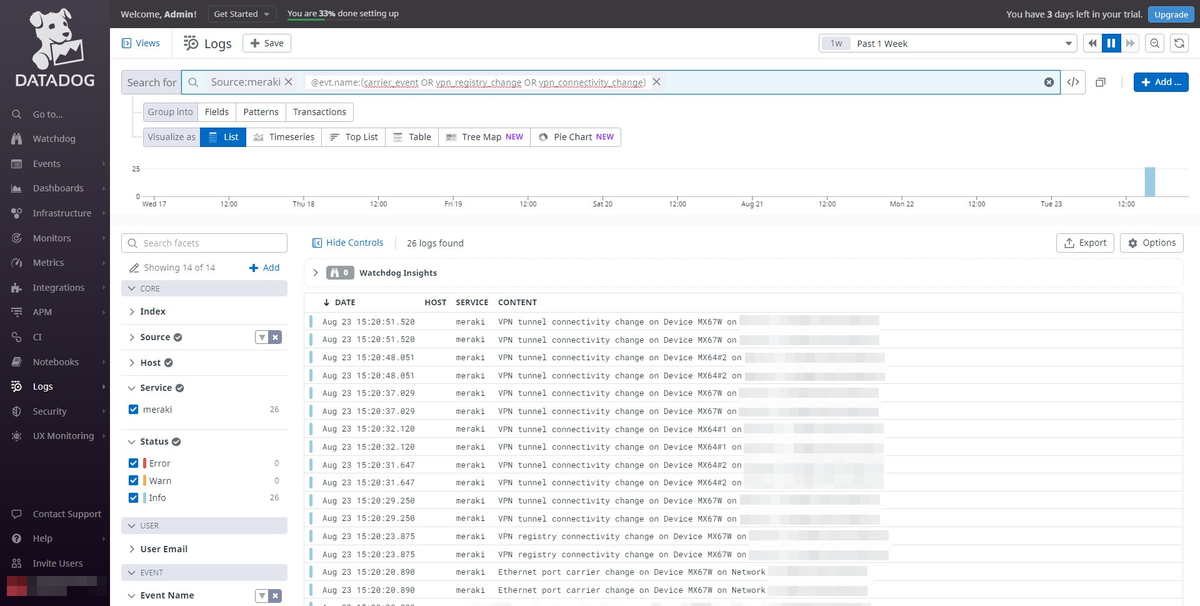Click the Hide Controls link

(x=348, y=242)
